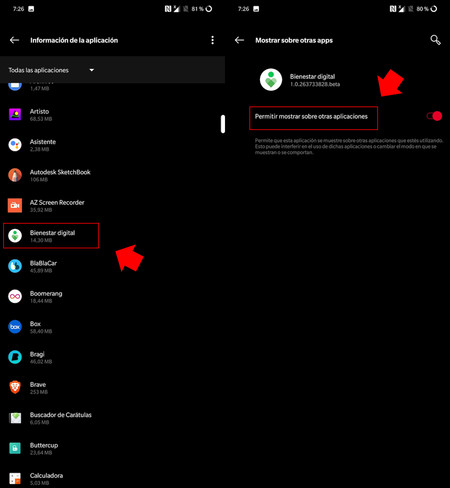Tap clock 7:26 in left status bar

click(18, 9)
